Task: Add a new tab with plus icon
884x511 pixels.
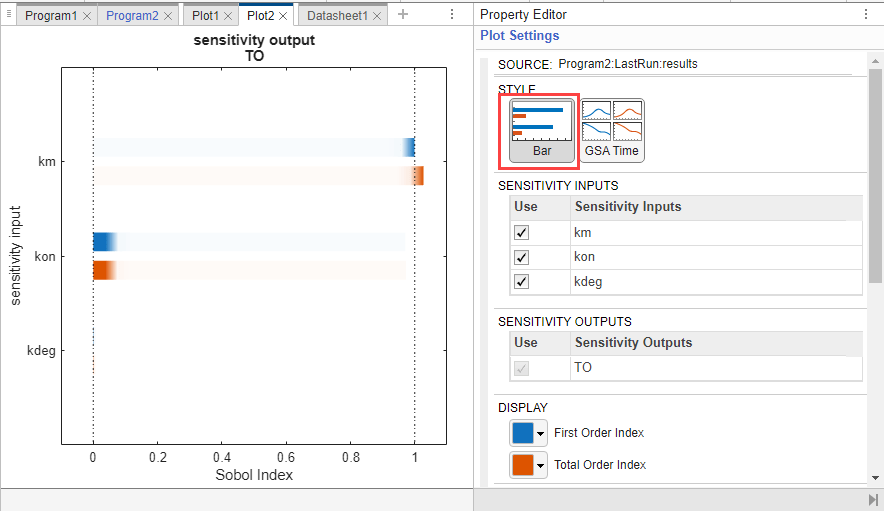Action: pyautogui.click(x=403, y=15)
